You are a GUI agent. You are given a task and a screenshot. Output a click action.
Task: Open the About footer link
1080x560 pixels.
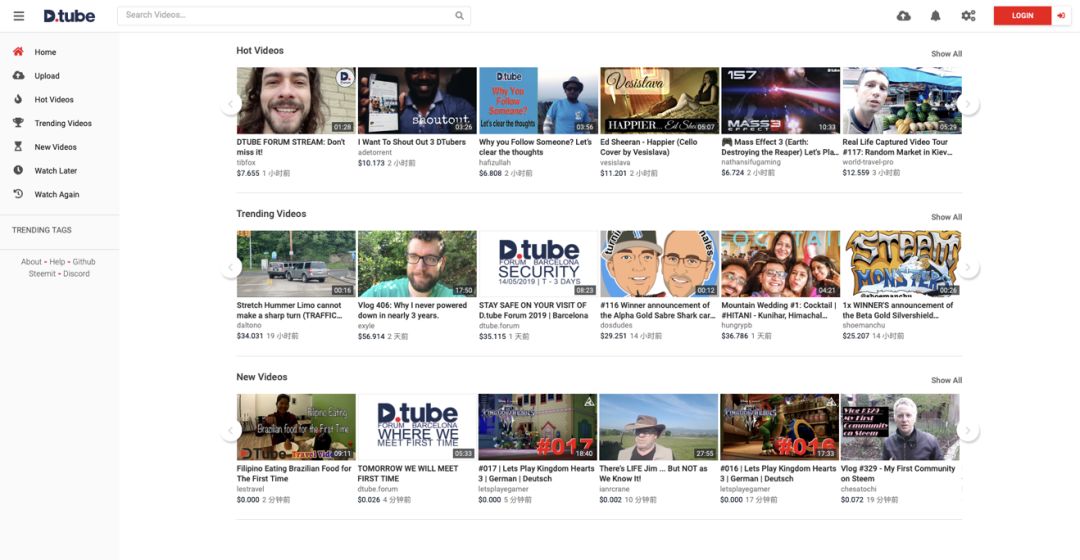pyautogui.click(x=31, y=262)
